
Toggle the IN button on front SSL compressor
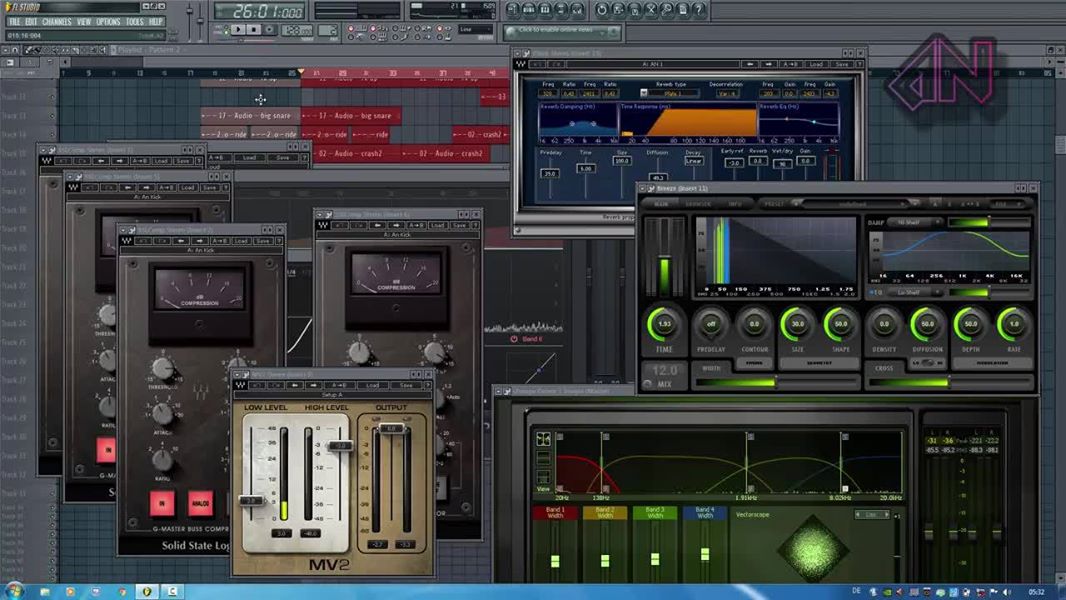pyautogui.click(x=162, y=504)
